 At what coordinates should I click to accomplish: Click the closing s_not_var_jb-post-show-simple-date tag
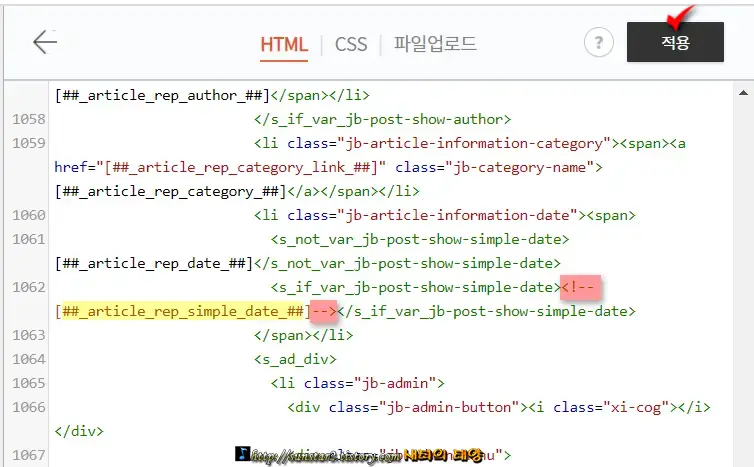coord(407,264)
